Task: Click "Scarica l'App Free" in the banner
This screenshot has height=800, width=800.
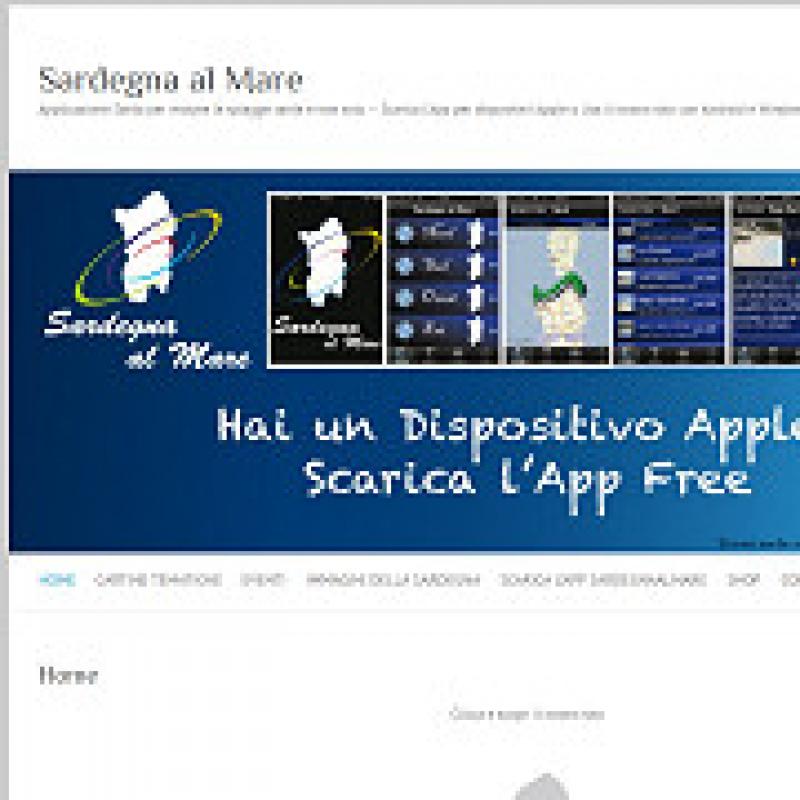Action: click(x=527, y=480)
